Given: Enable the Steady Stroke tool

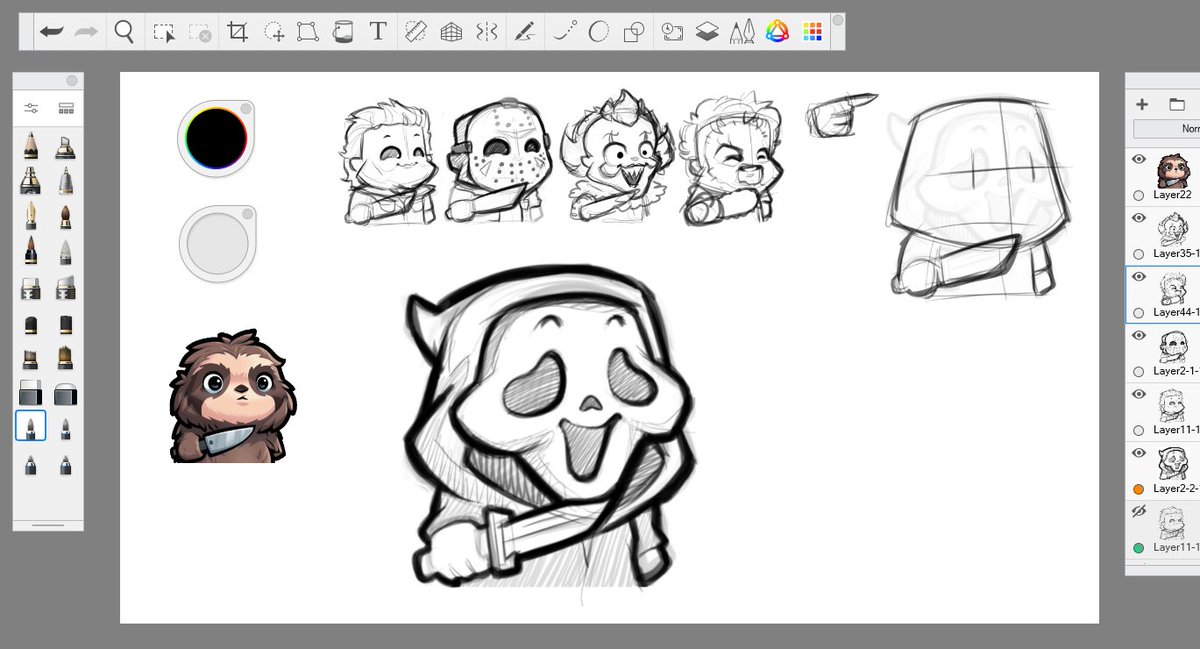Looking at the screenshot, I should (x=565, y=32).
